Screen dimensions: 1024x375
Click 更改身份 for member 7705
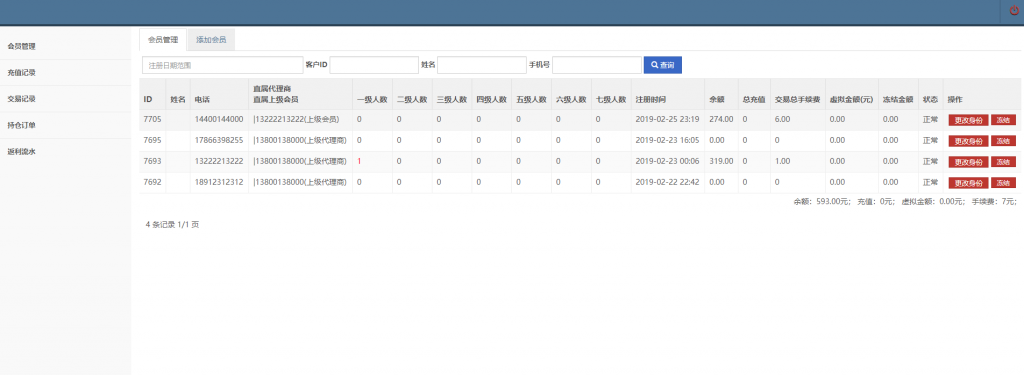pyautogui.click(x=968, y=120)
